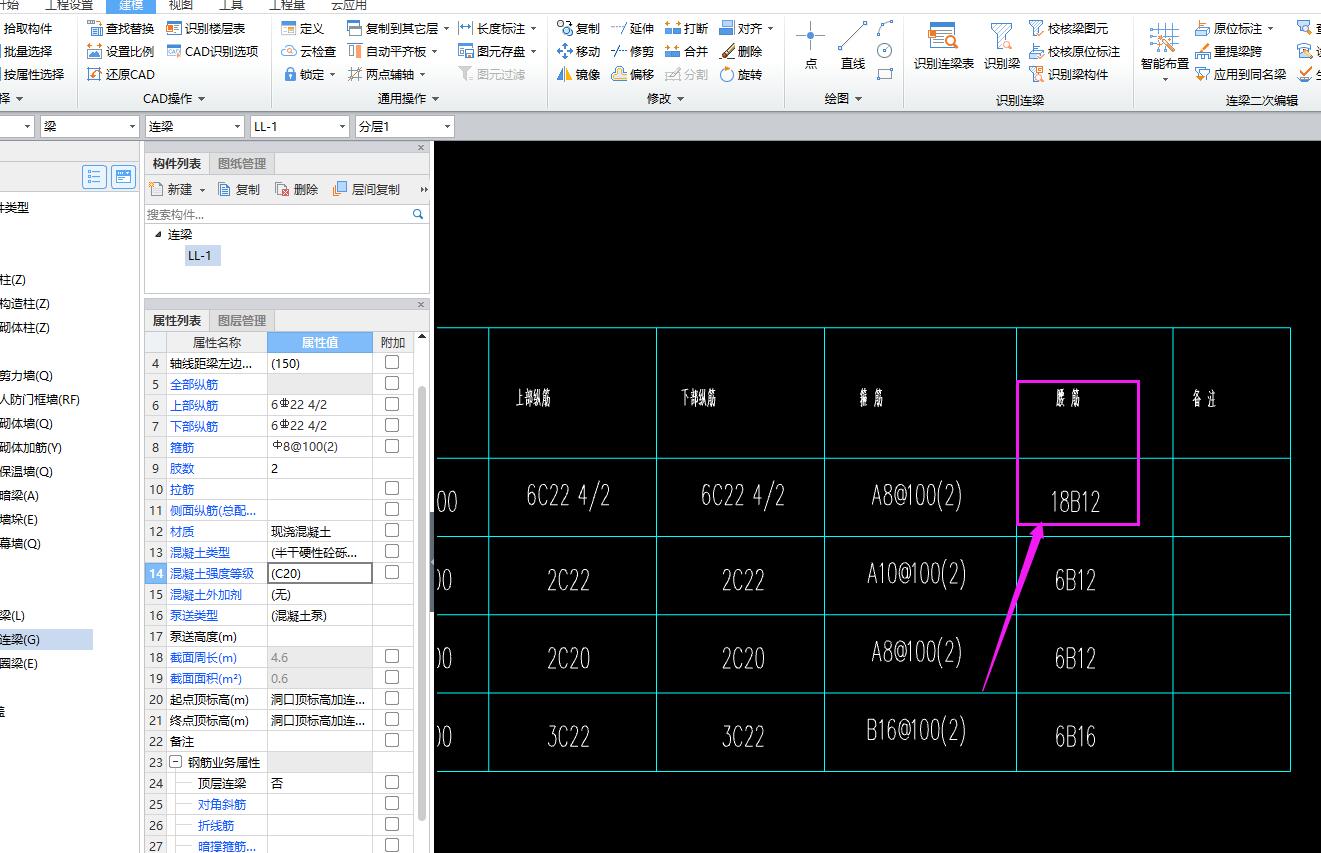
Task: Check 附加 box for 拉筋 row
Action: tap(392, 488)
